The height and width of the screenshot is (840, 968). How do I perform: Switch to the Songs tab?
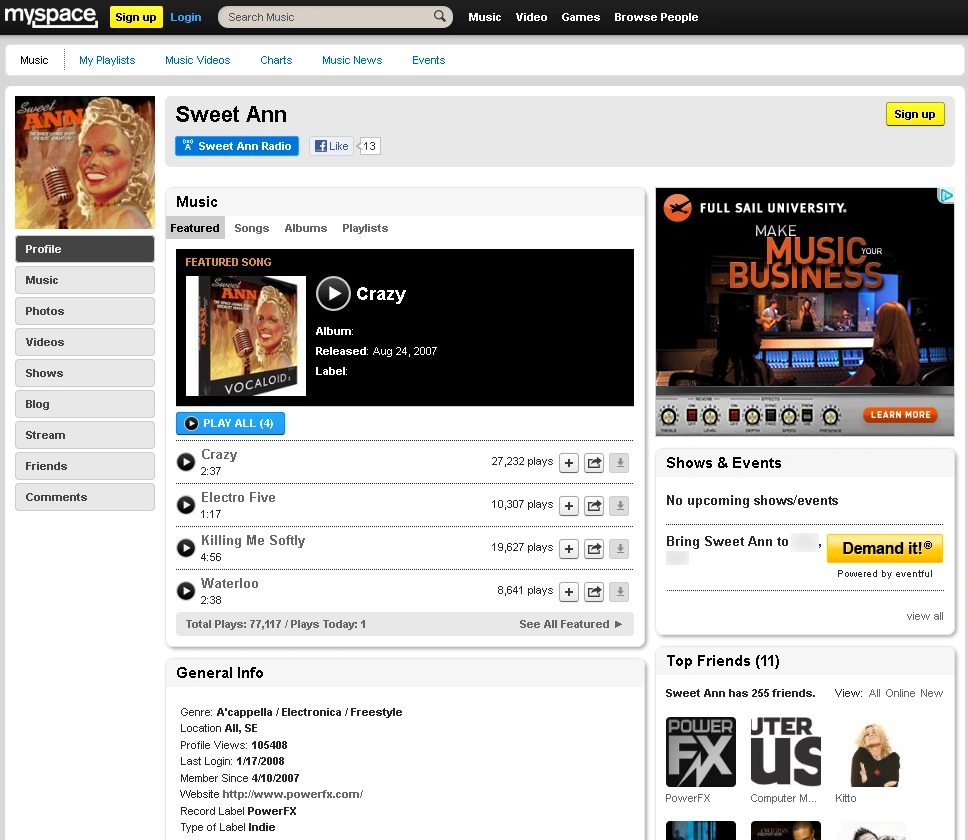(x=252, y=228)
